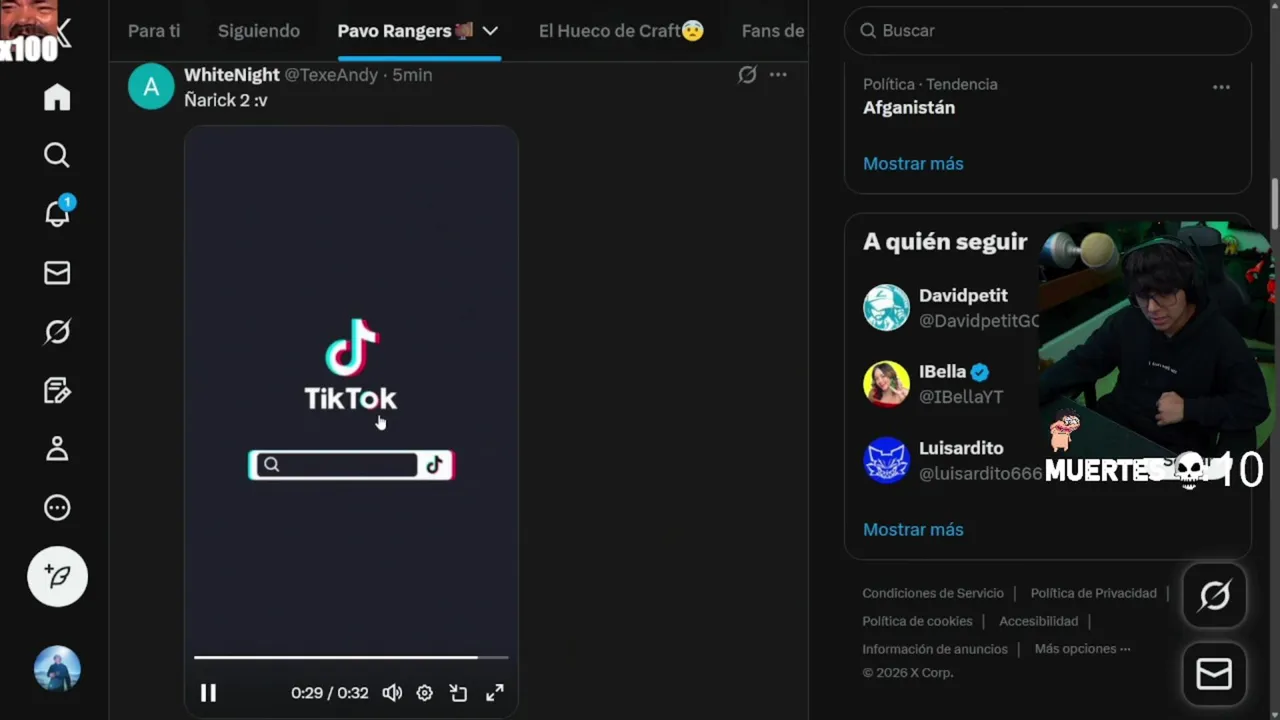This screenshot has width=1280, height=720.
Task: Click Mostrar más under trends
Action: click(913, 163)
